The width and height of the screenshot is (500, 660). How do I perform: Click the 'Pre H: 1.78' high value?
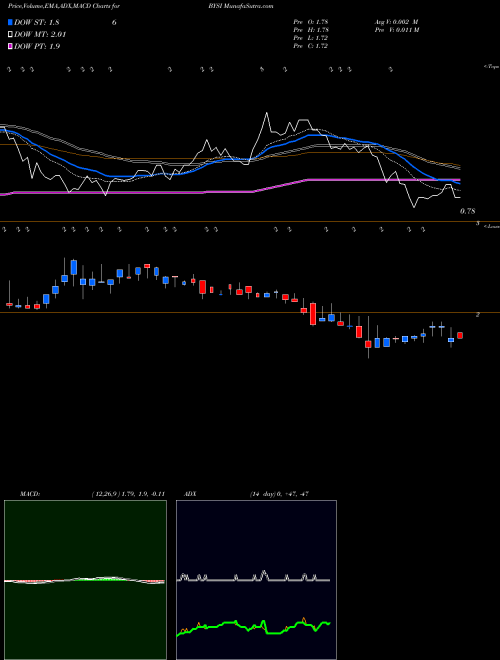tap(311, 30)
